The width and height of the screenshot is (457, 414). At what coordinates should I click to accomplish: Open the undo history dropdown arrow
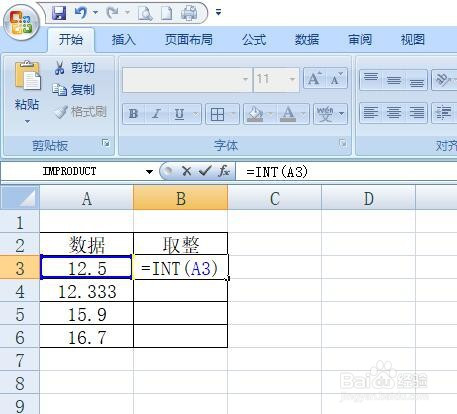coord(96,13)
